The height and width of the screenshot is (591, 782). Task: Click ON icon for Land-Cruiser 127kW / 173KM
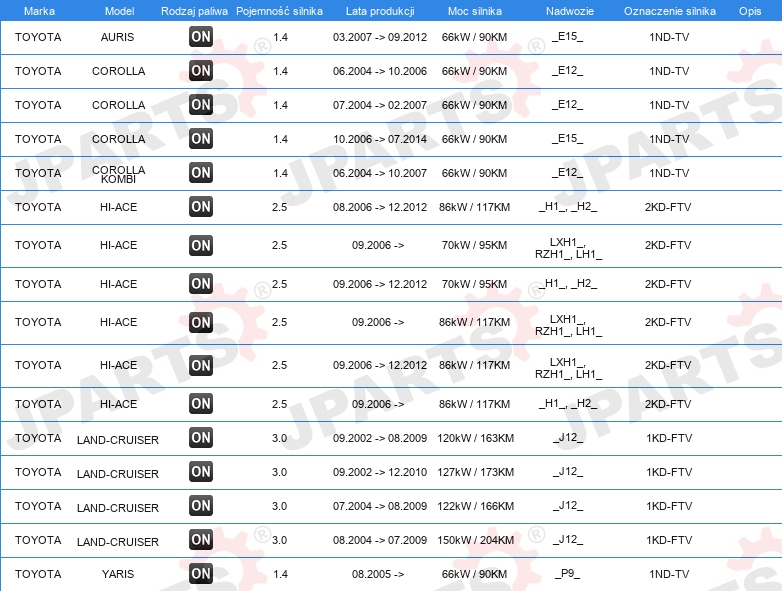pos(201,472)
